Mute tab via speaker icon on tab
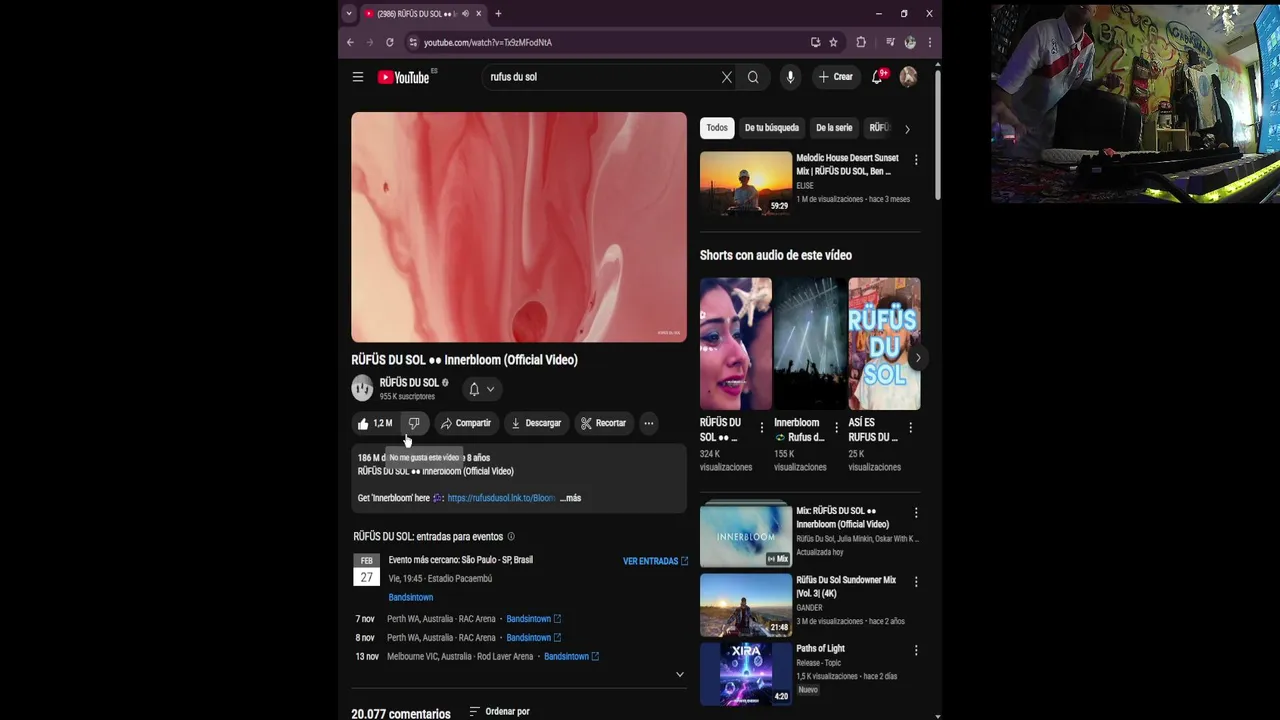1280x720 pixels. click(465, 14)
